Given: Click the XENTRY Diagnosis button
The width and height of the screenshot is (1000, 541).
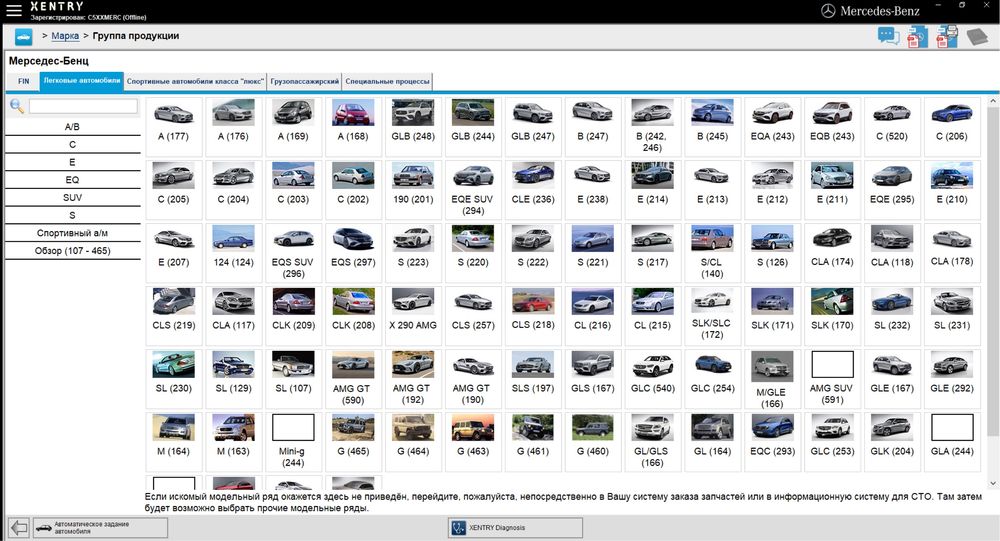Looking at the screenshot, I should point(515,528).
